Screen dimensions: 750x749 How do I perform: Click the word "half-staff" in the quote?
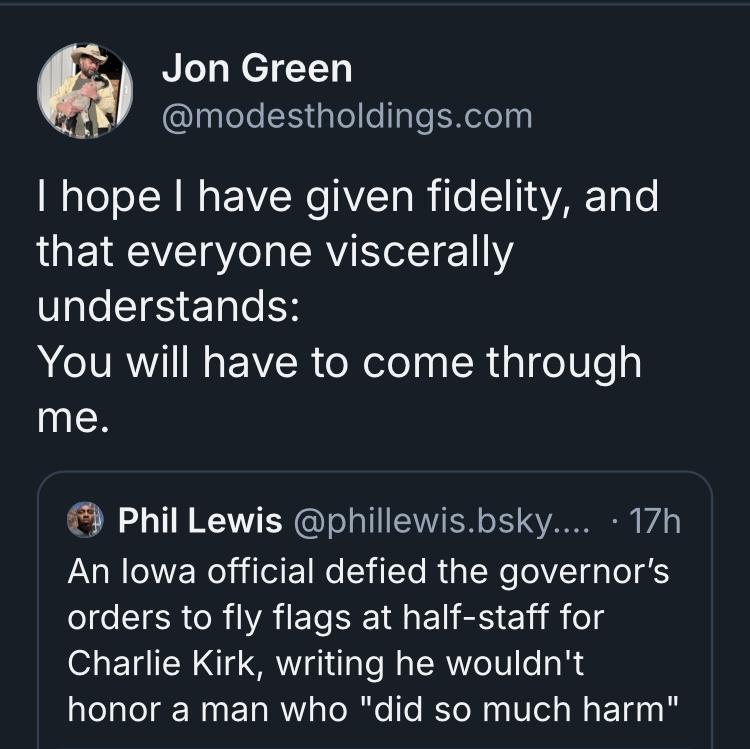tap(547, 617)
